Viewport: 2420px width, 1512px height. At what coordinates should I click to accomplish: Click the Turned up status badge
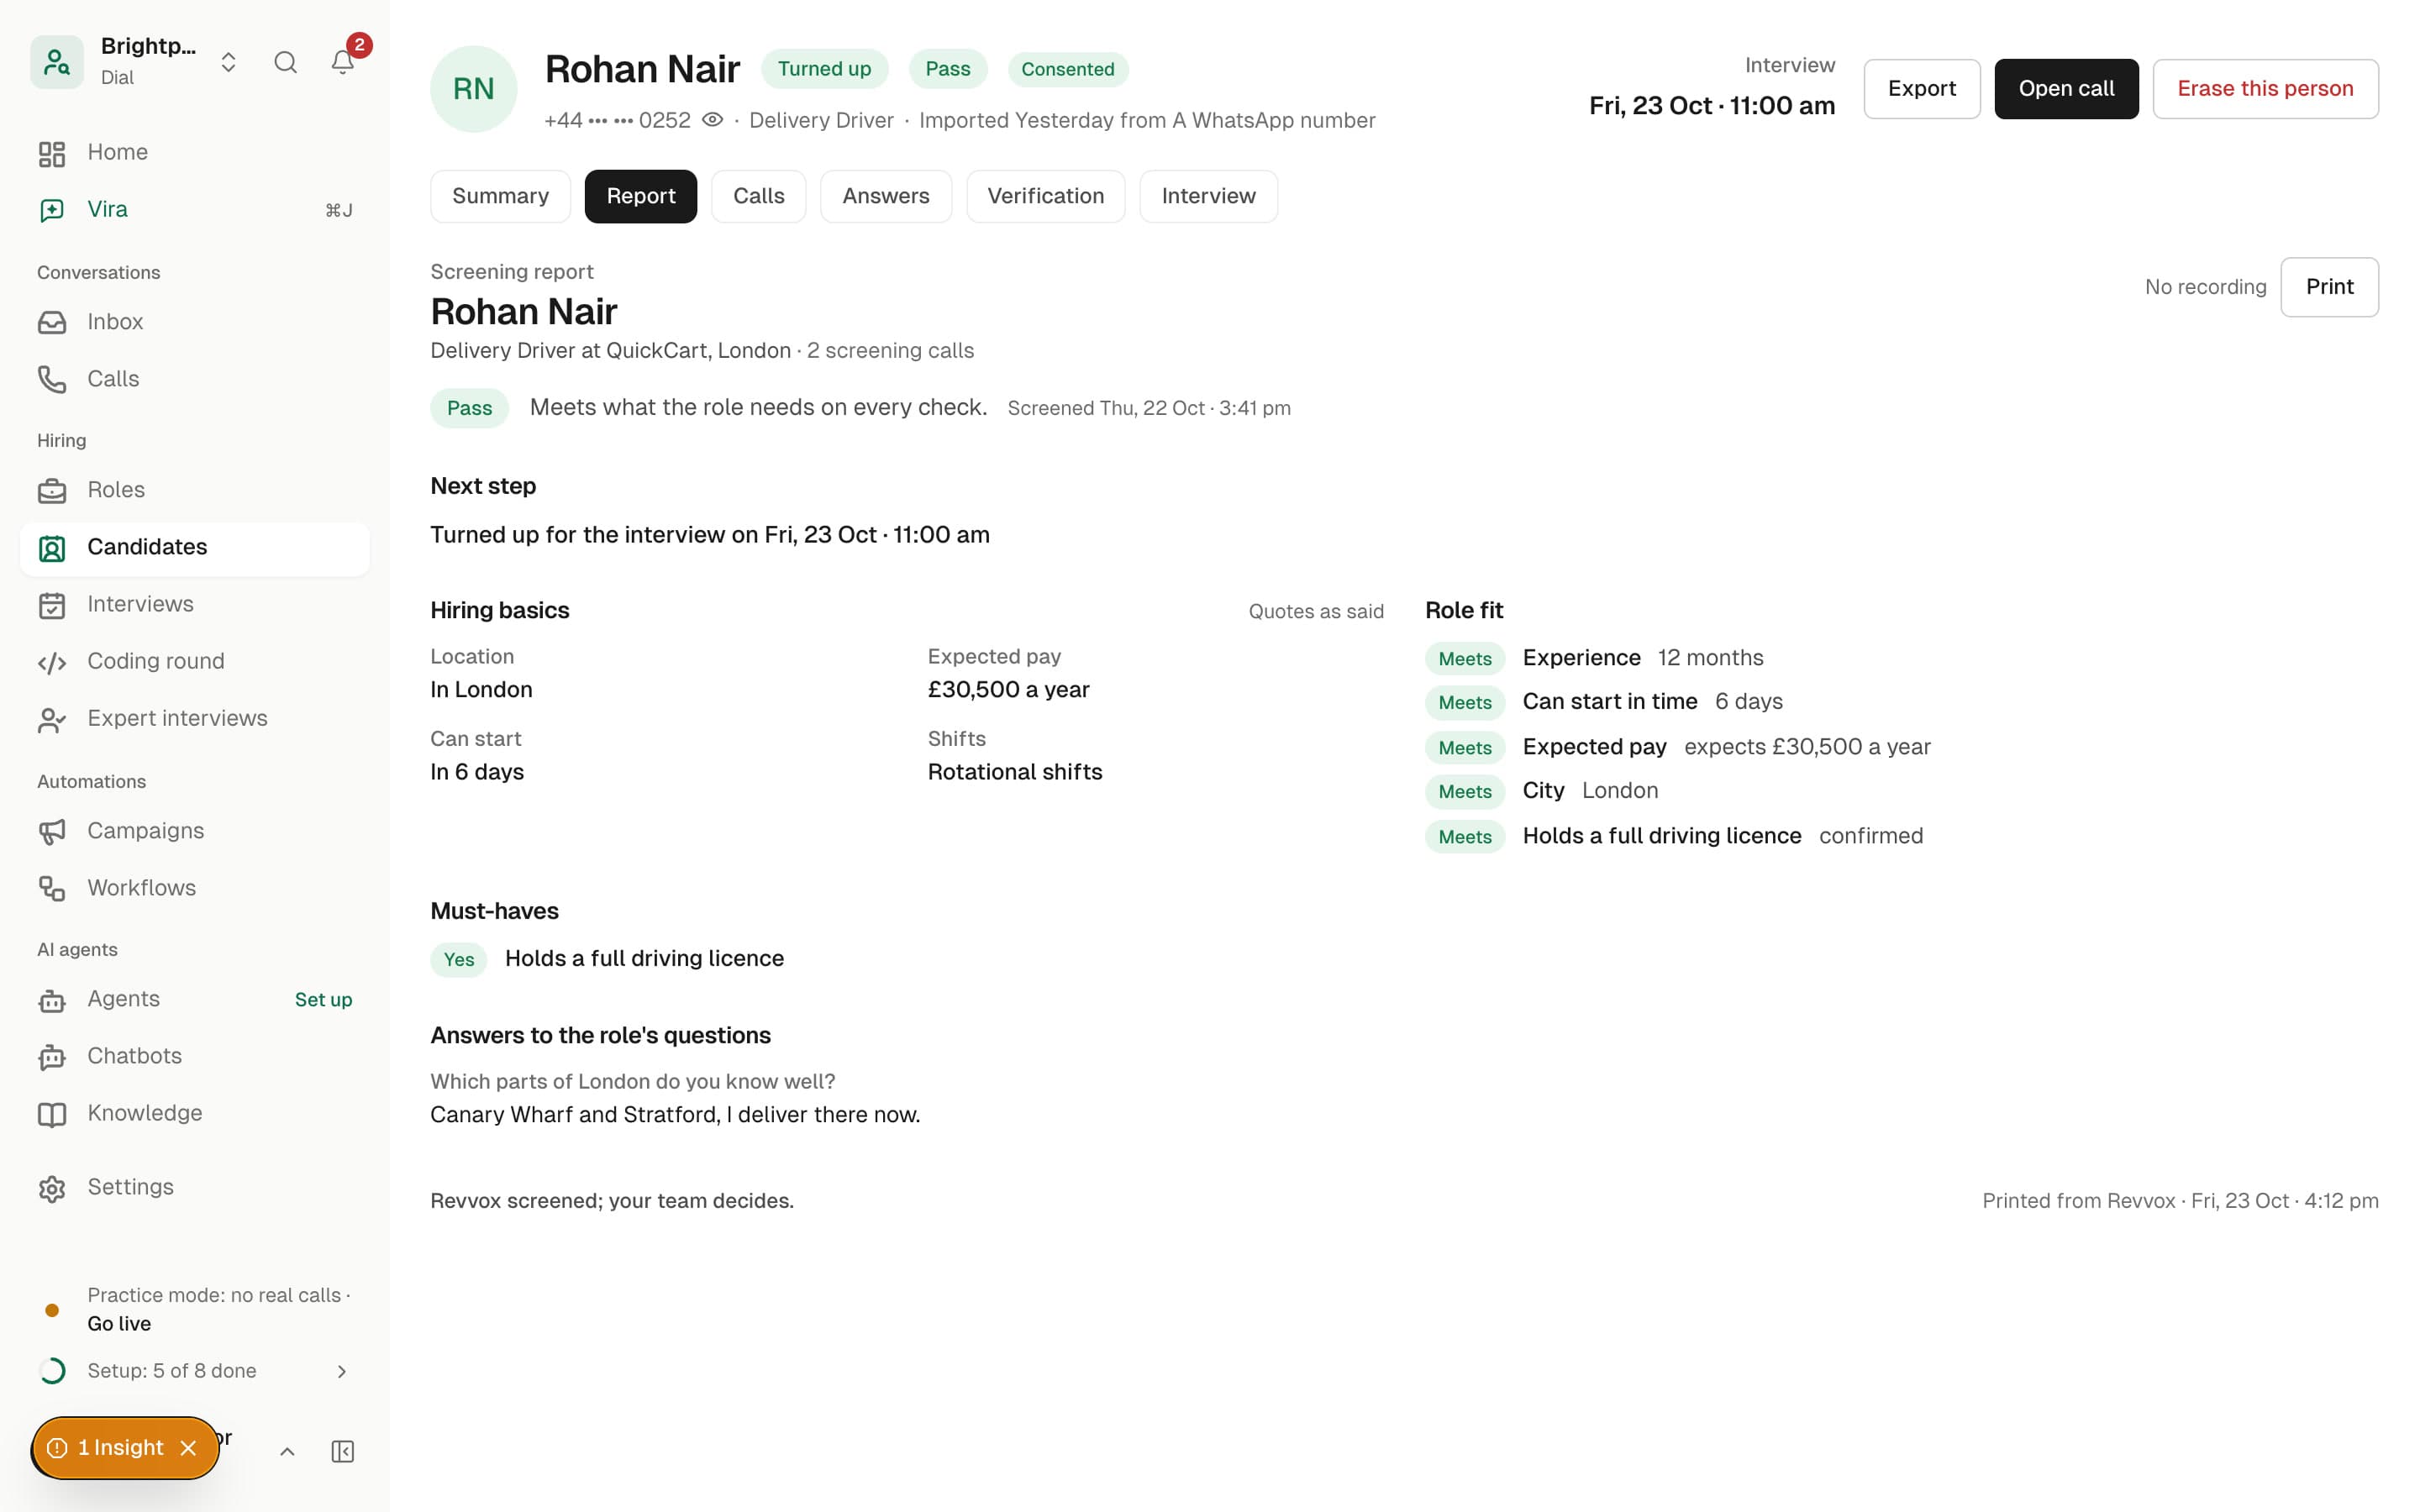click(x=824, y=69)
